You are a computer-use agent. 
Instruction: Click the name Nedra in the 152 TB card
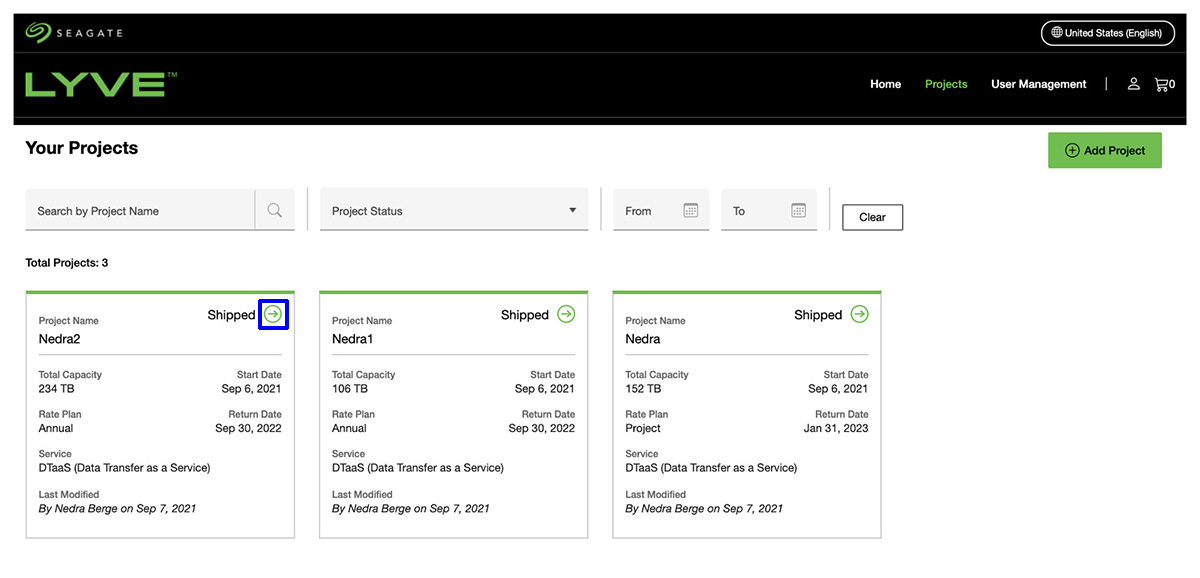643,339
